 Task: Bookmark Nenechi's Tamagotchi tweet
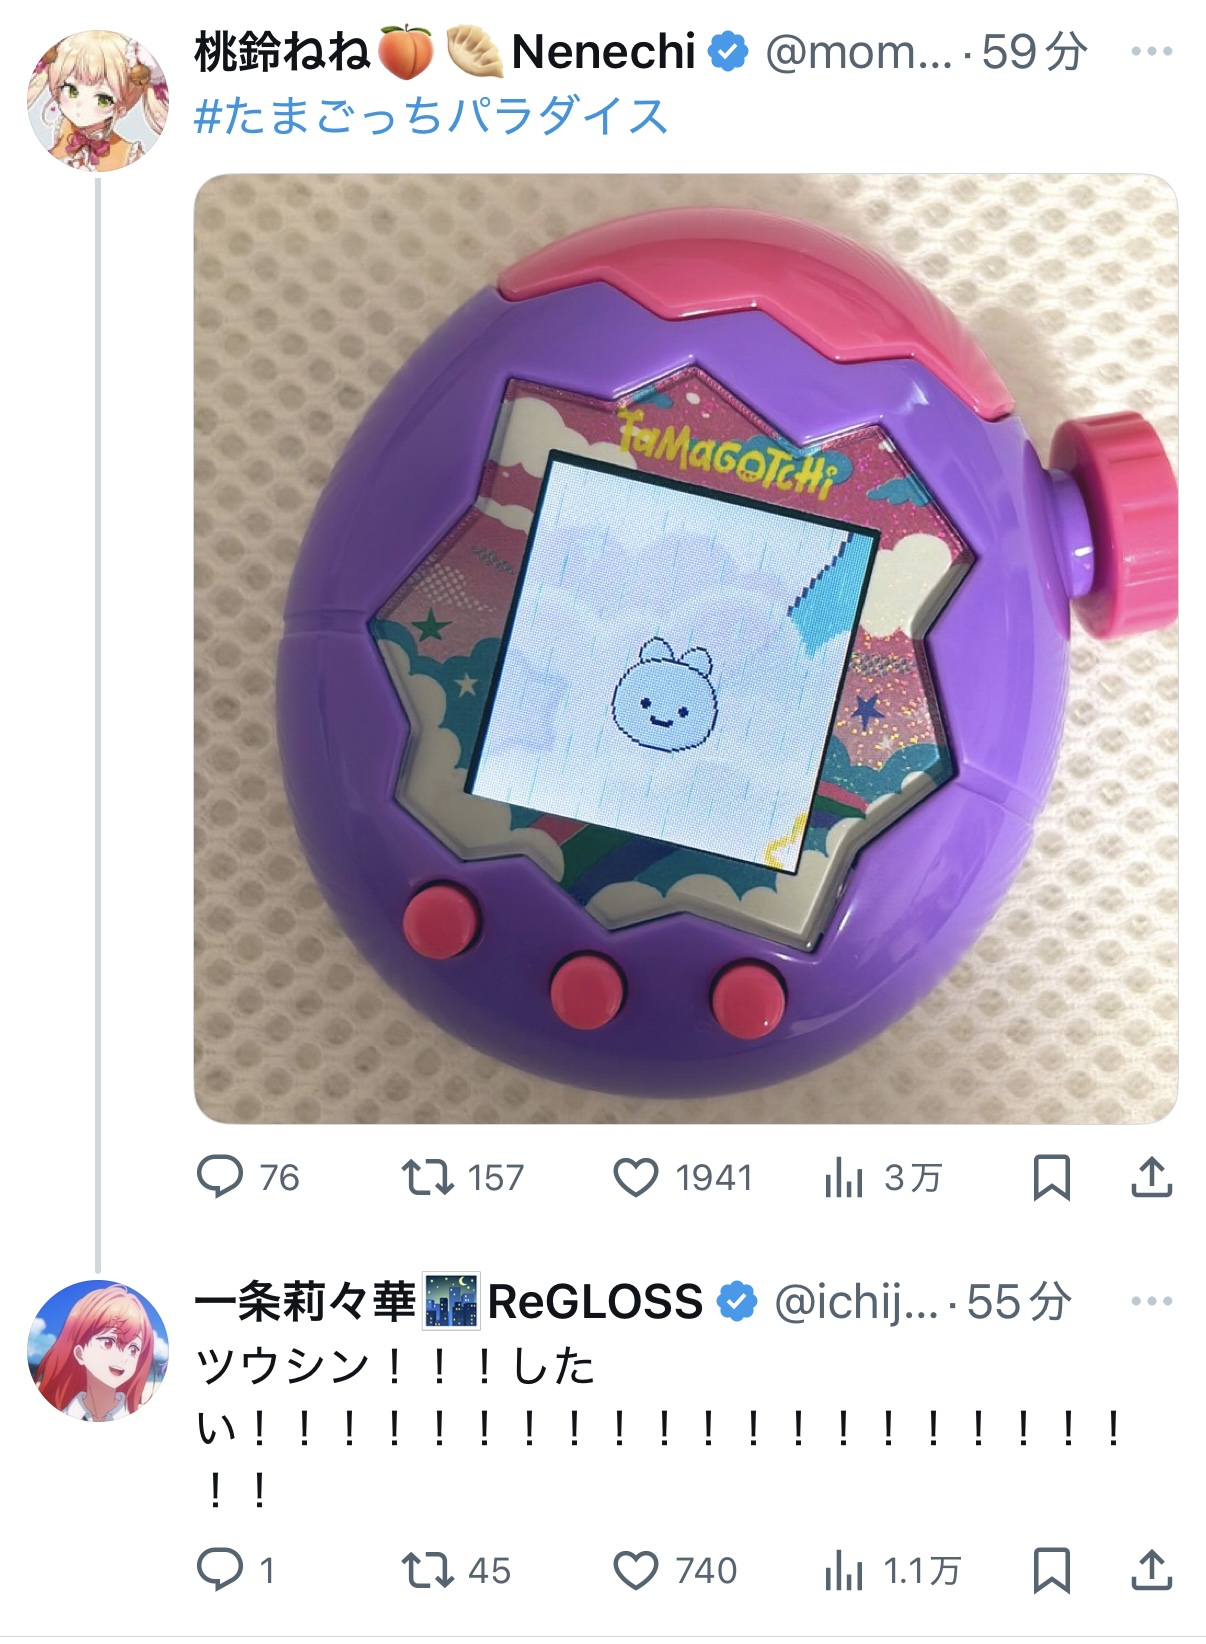[x=1052, y=1177]
